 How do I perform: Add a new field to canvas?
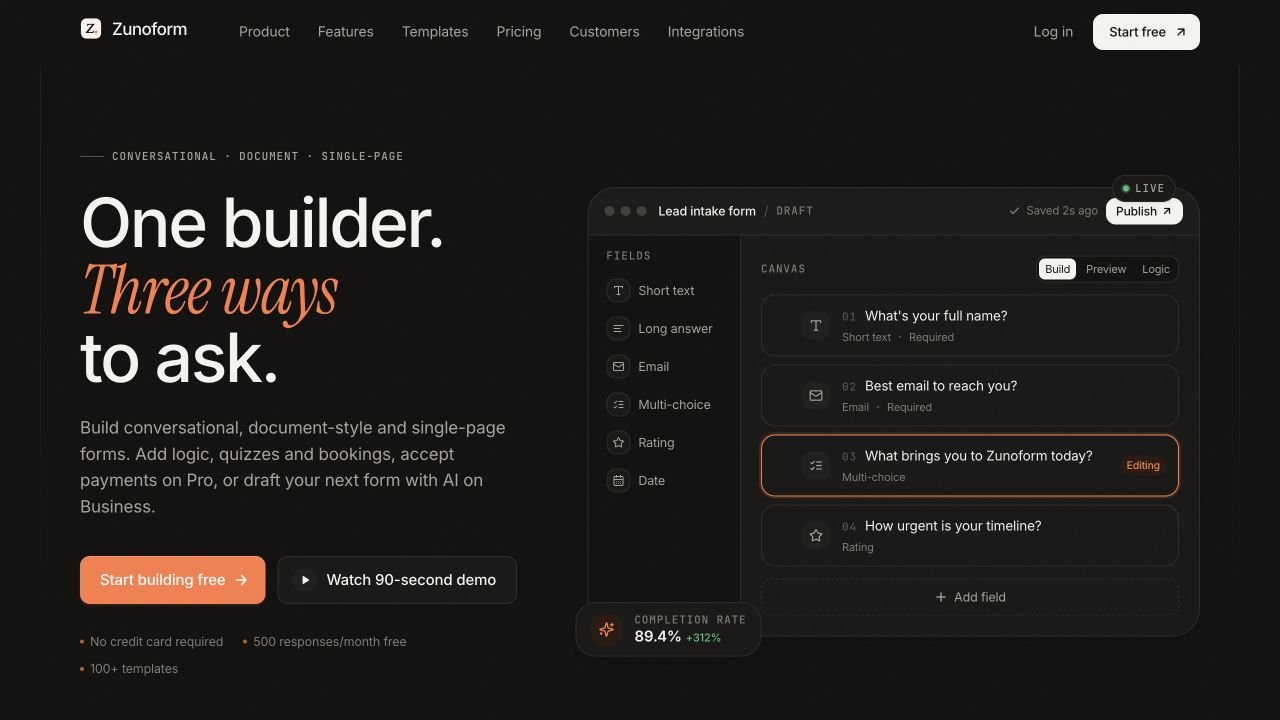coord(970,597)
